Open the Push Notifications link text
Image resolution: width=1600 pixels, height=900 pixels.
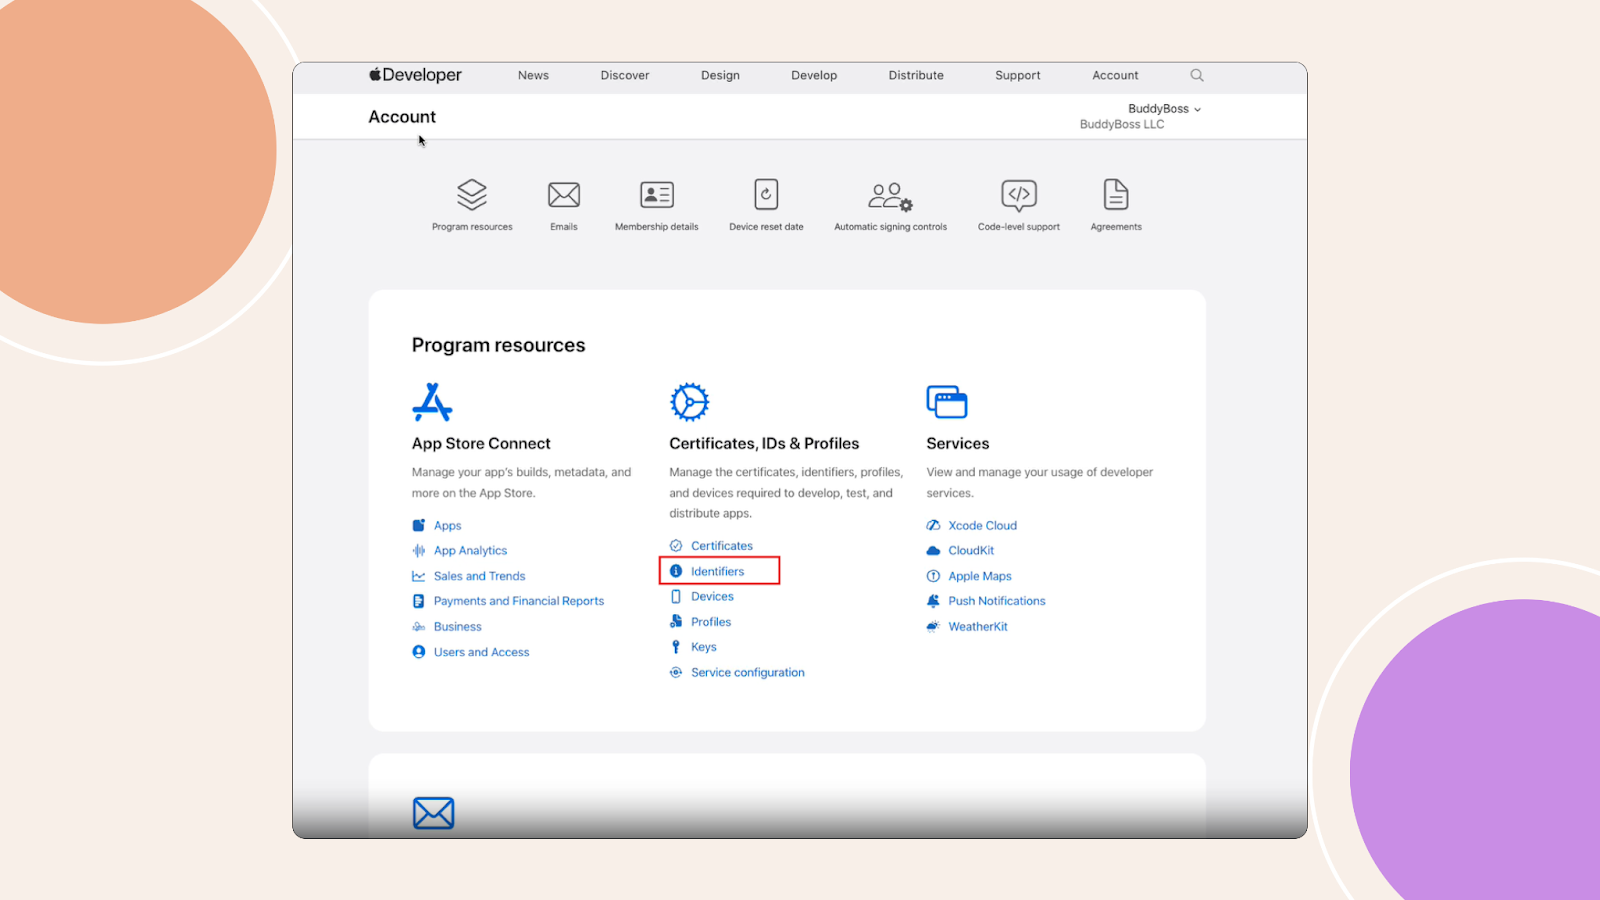point(997,601)
